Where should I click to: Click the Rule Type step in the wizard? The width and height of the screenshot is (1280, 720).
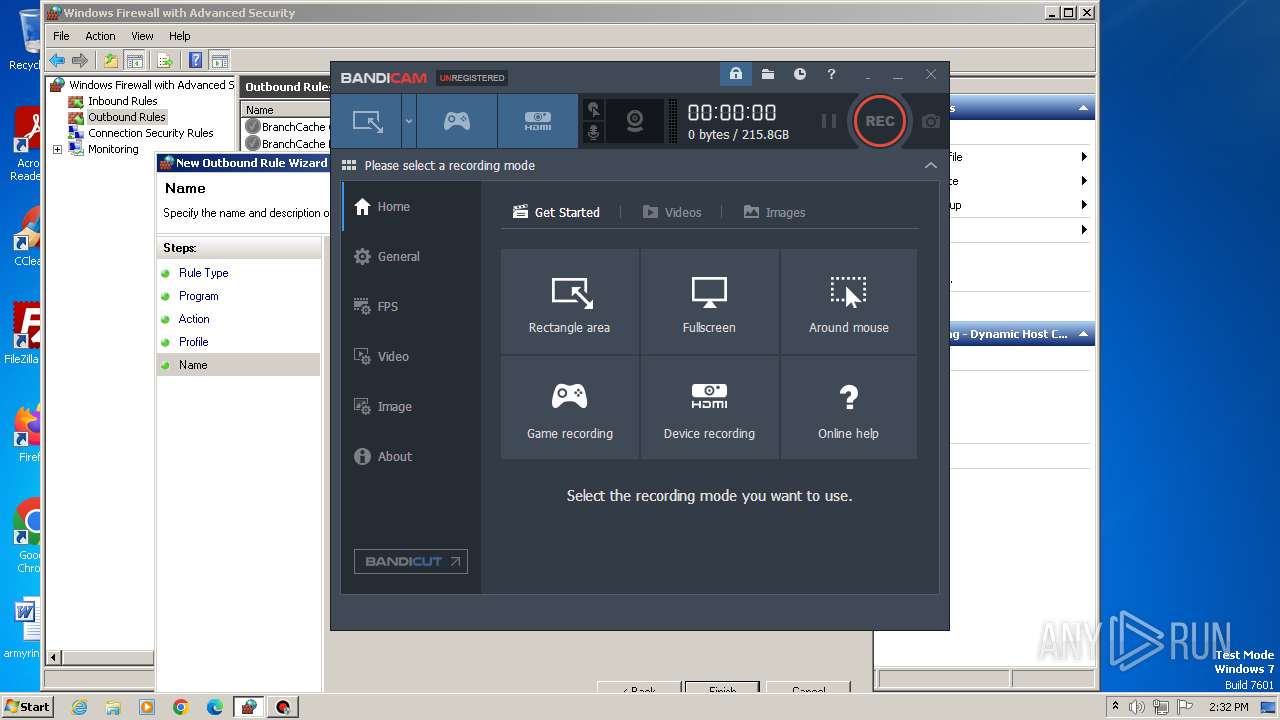tap(203, 273)
